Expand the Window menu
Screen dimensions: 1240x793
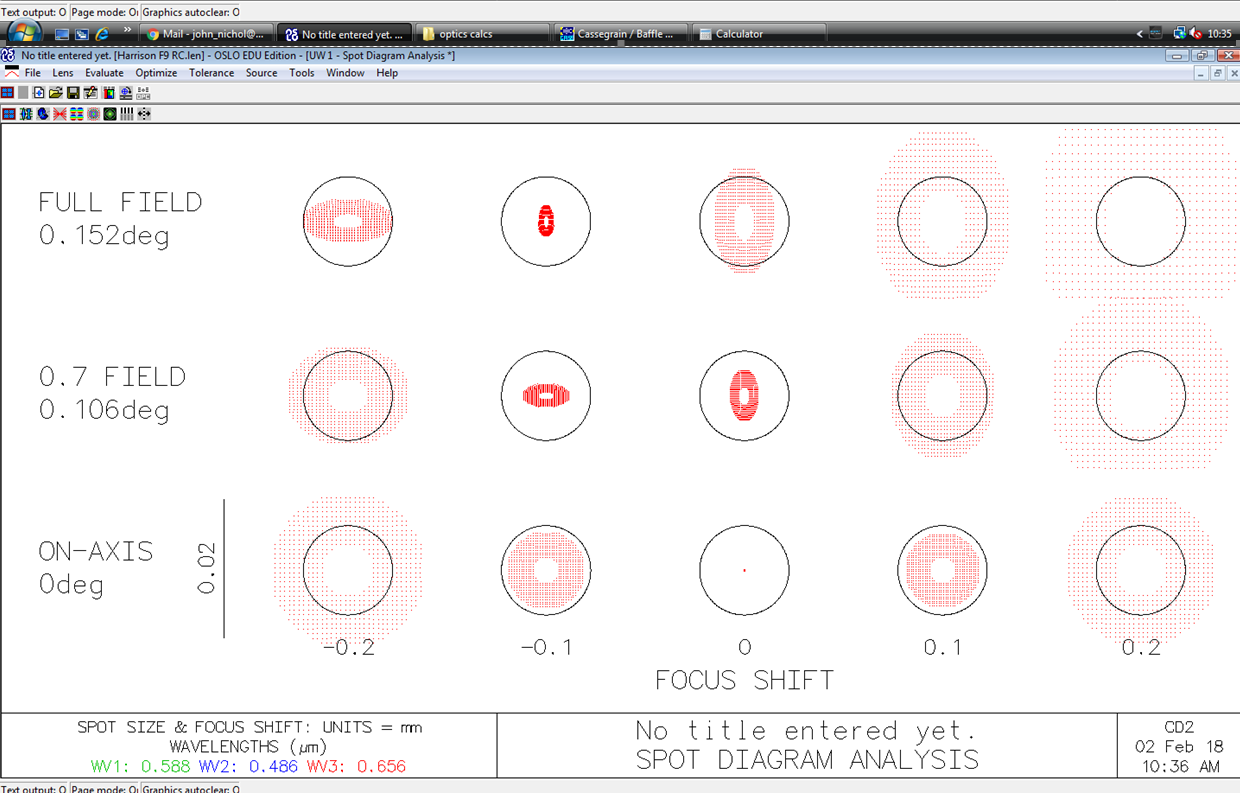click(345, 73)
